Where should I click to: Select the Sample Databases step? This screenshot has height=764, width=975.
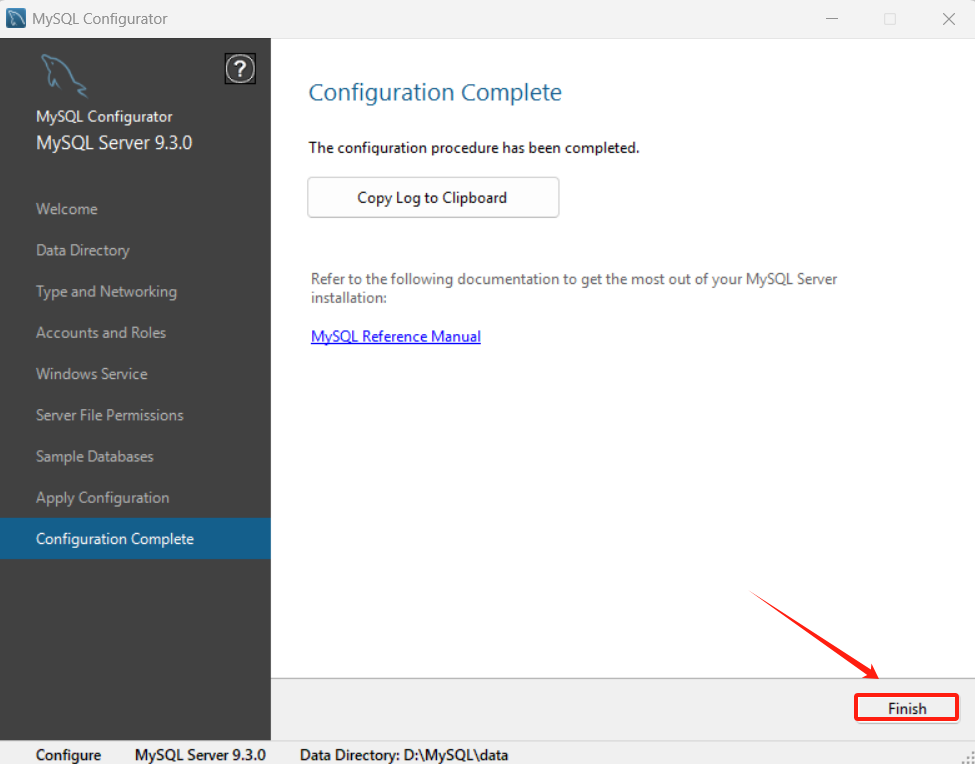(x=95, y=456)
